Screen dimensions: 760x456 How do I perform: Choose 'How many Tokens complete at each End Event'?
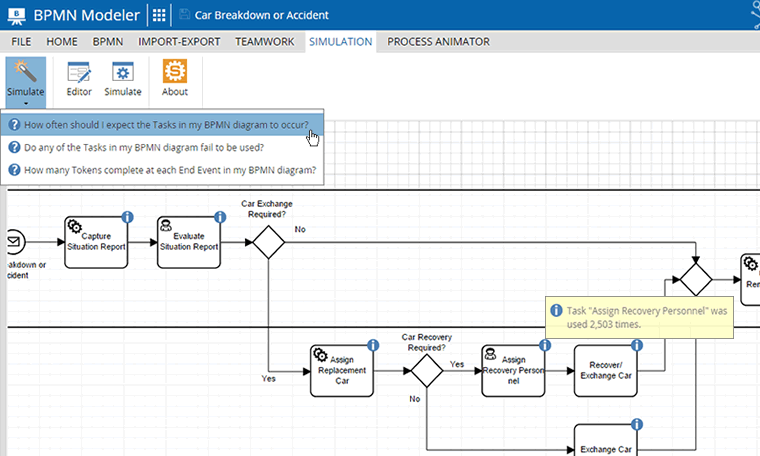(162, 170)
